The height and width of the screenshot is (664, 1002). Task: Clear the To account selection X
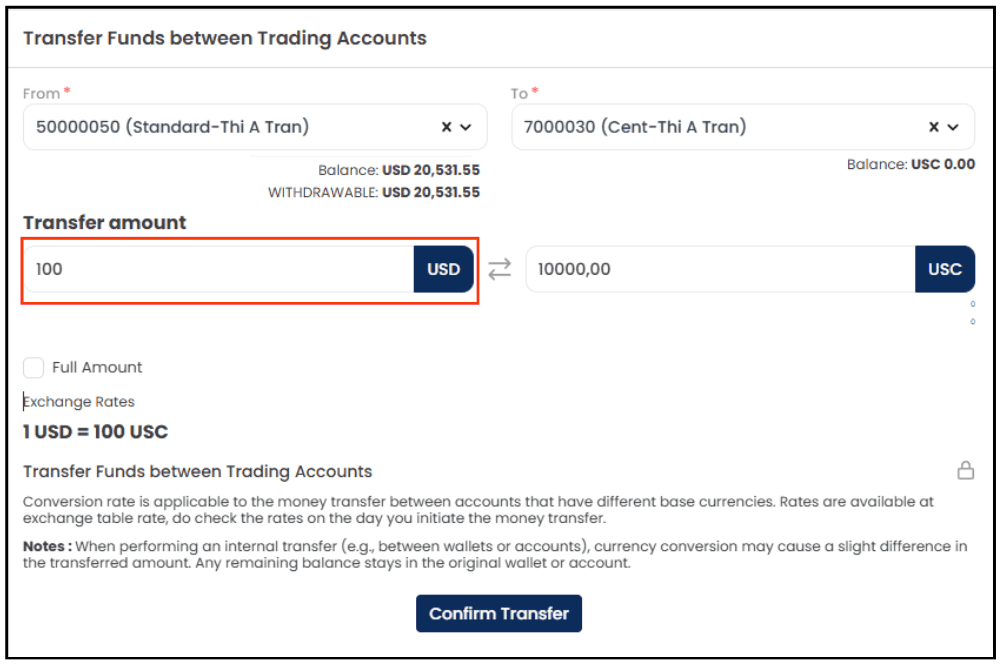(934, 127)
